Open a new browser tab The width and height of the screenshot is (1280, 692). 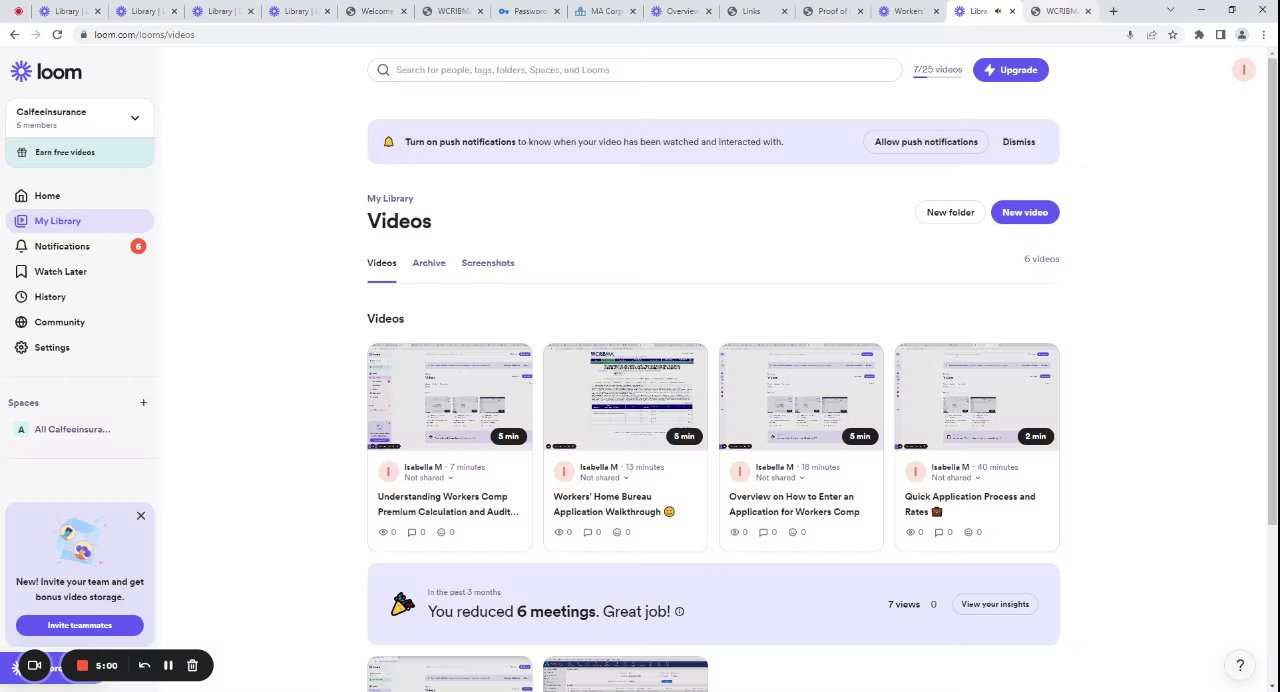click(x=1113, y=11)
